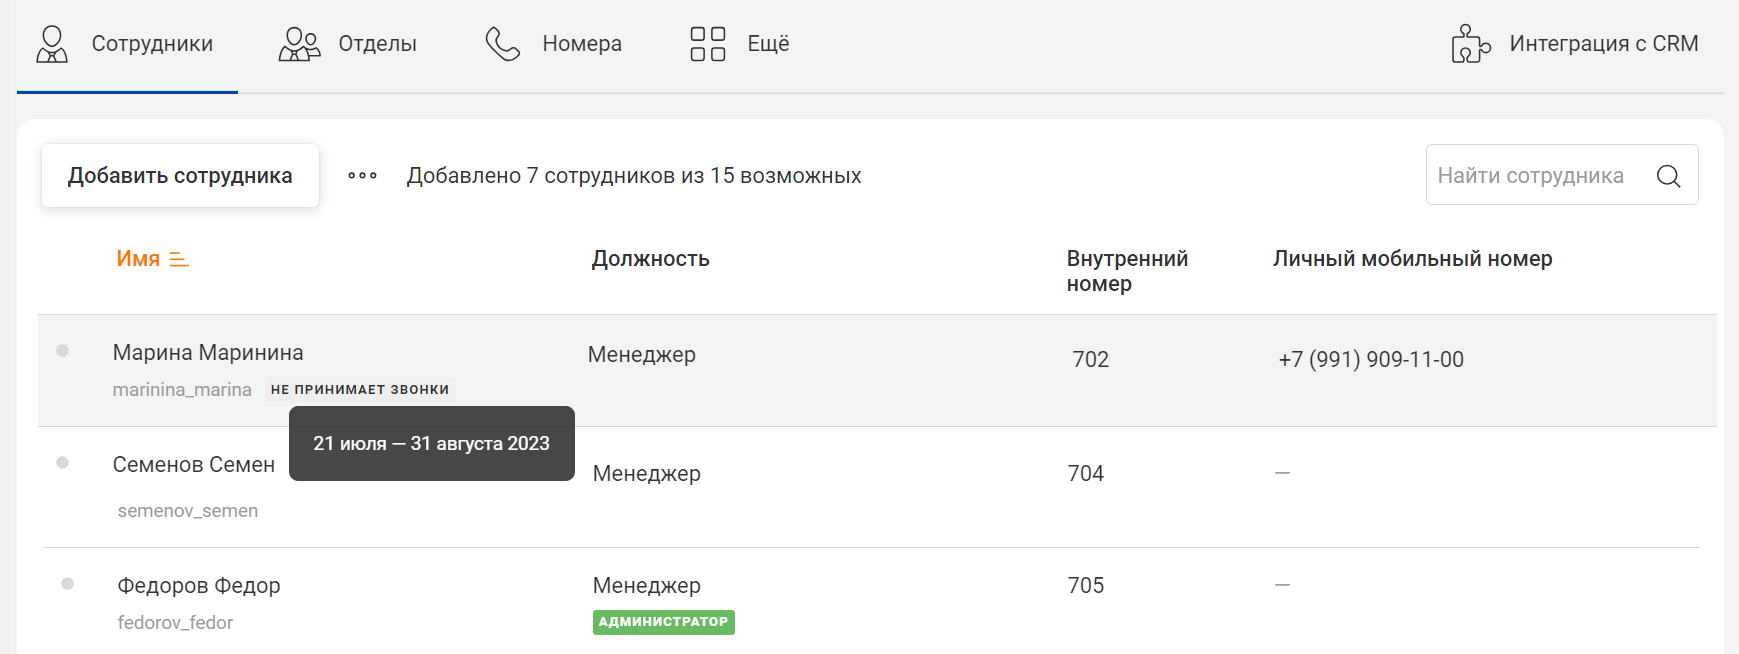Click login fedorov_fedor
The image size is (1739, 654).
click(x=175, y=623)
